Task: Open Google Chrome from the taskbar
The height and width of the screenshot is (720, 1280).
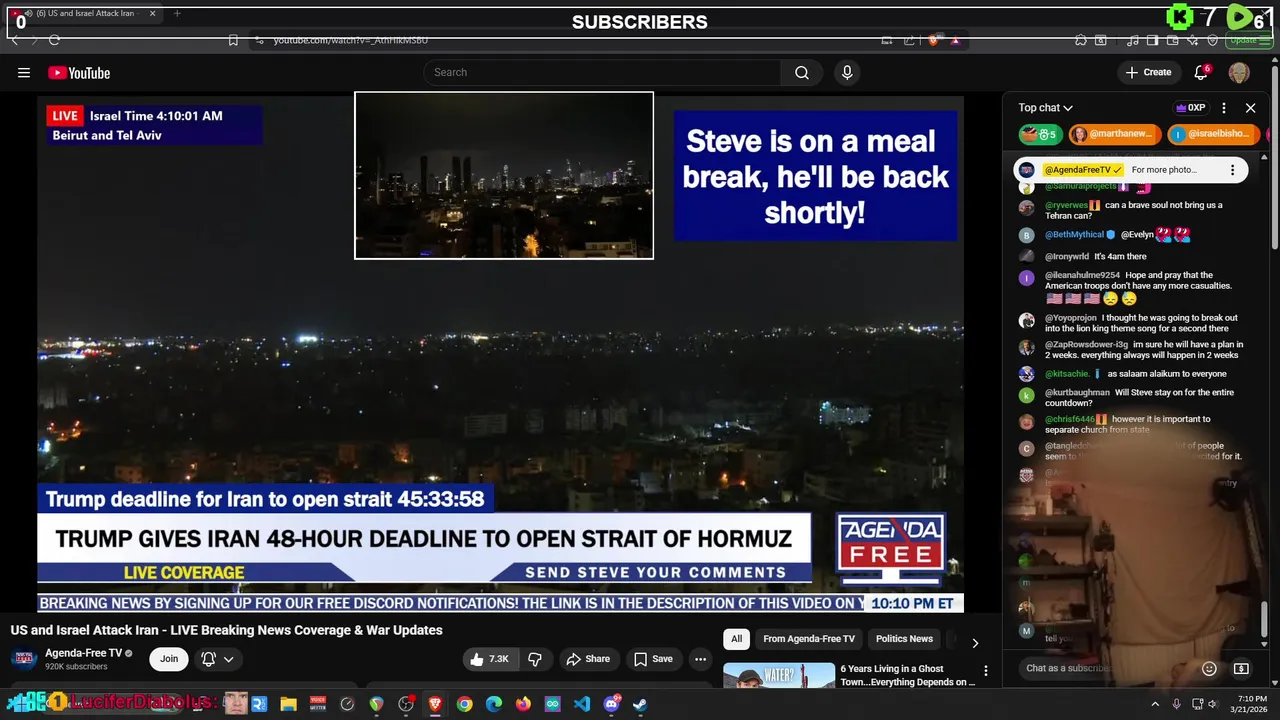Action: click(x=465, y=704)
